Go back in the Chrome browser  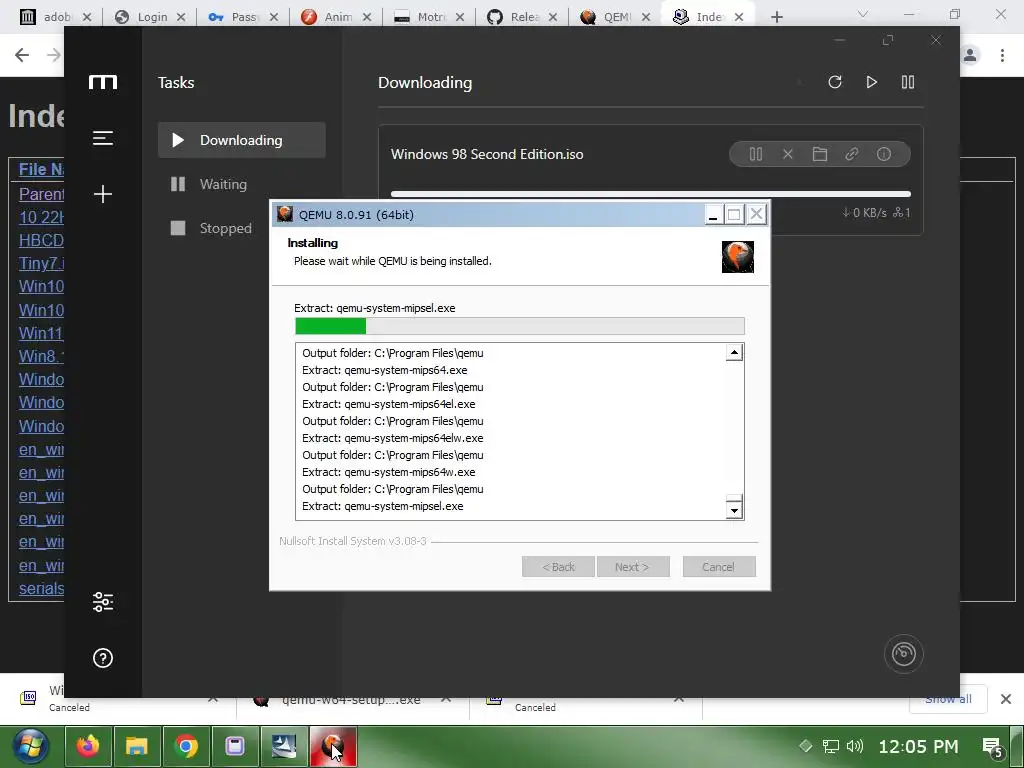(22, 55)
